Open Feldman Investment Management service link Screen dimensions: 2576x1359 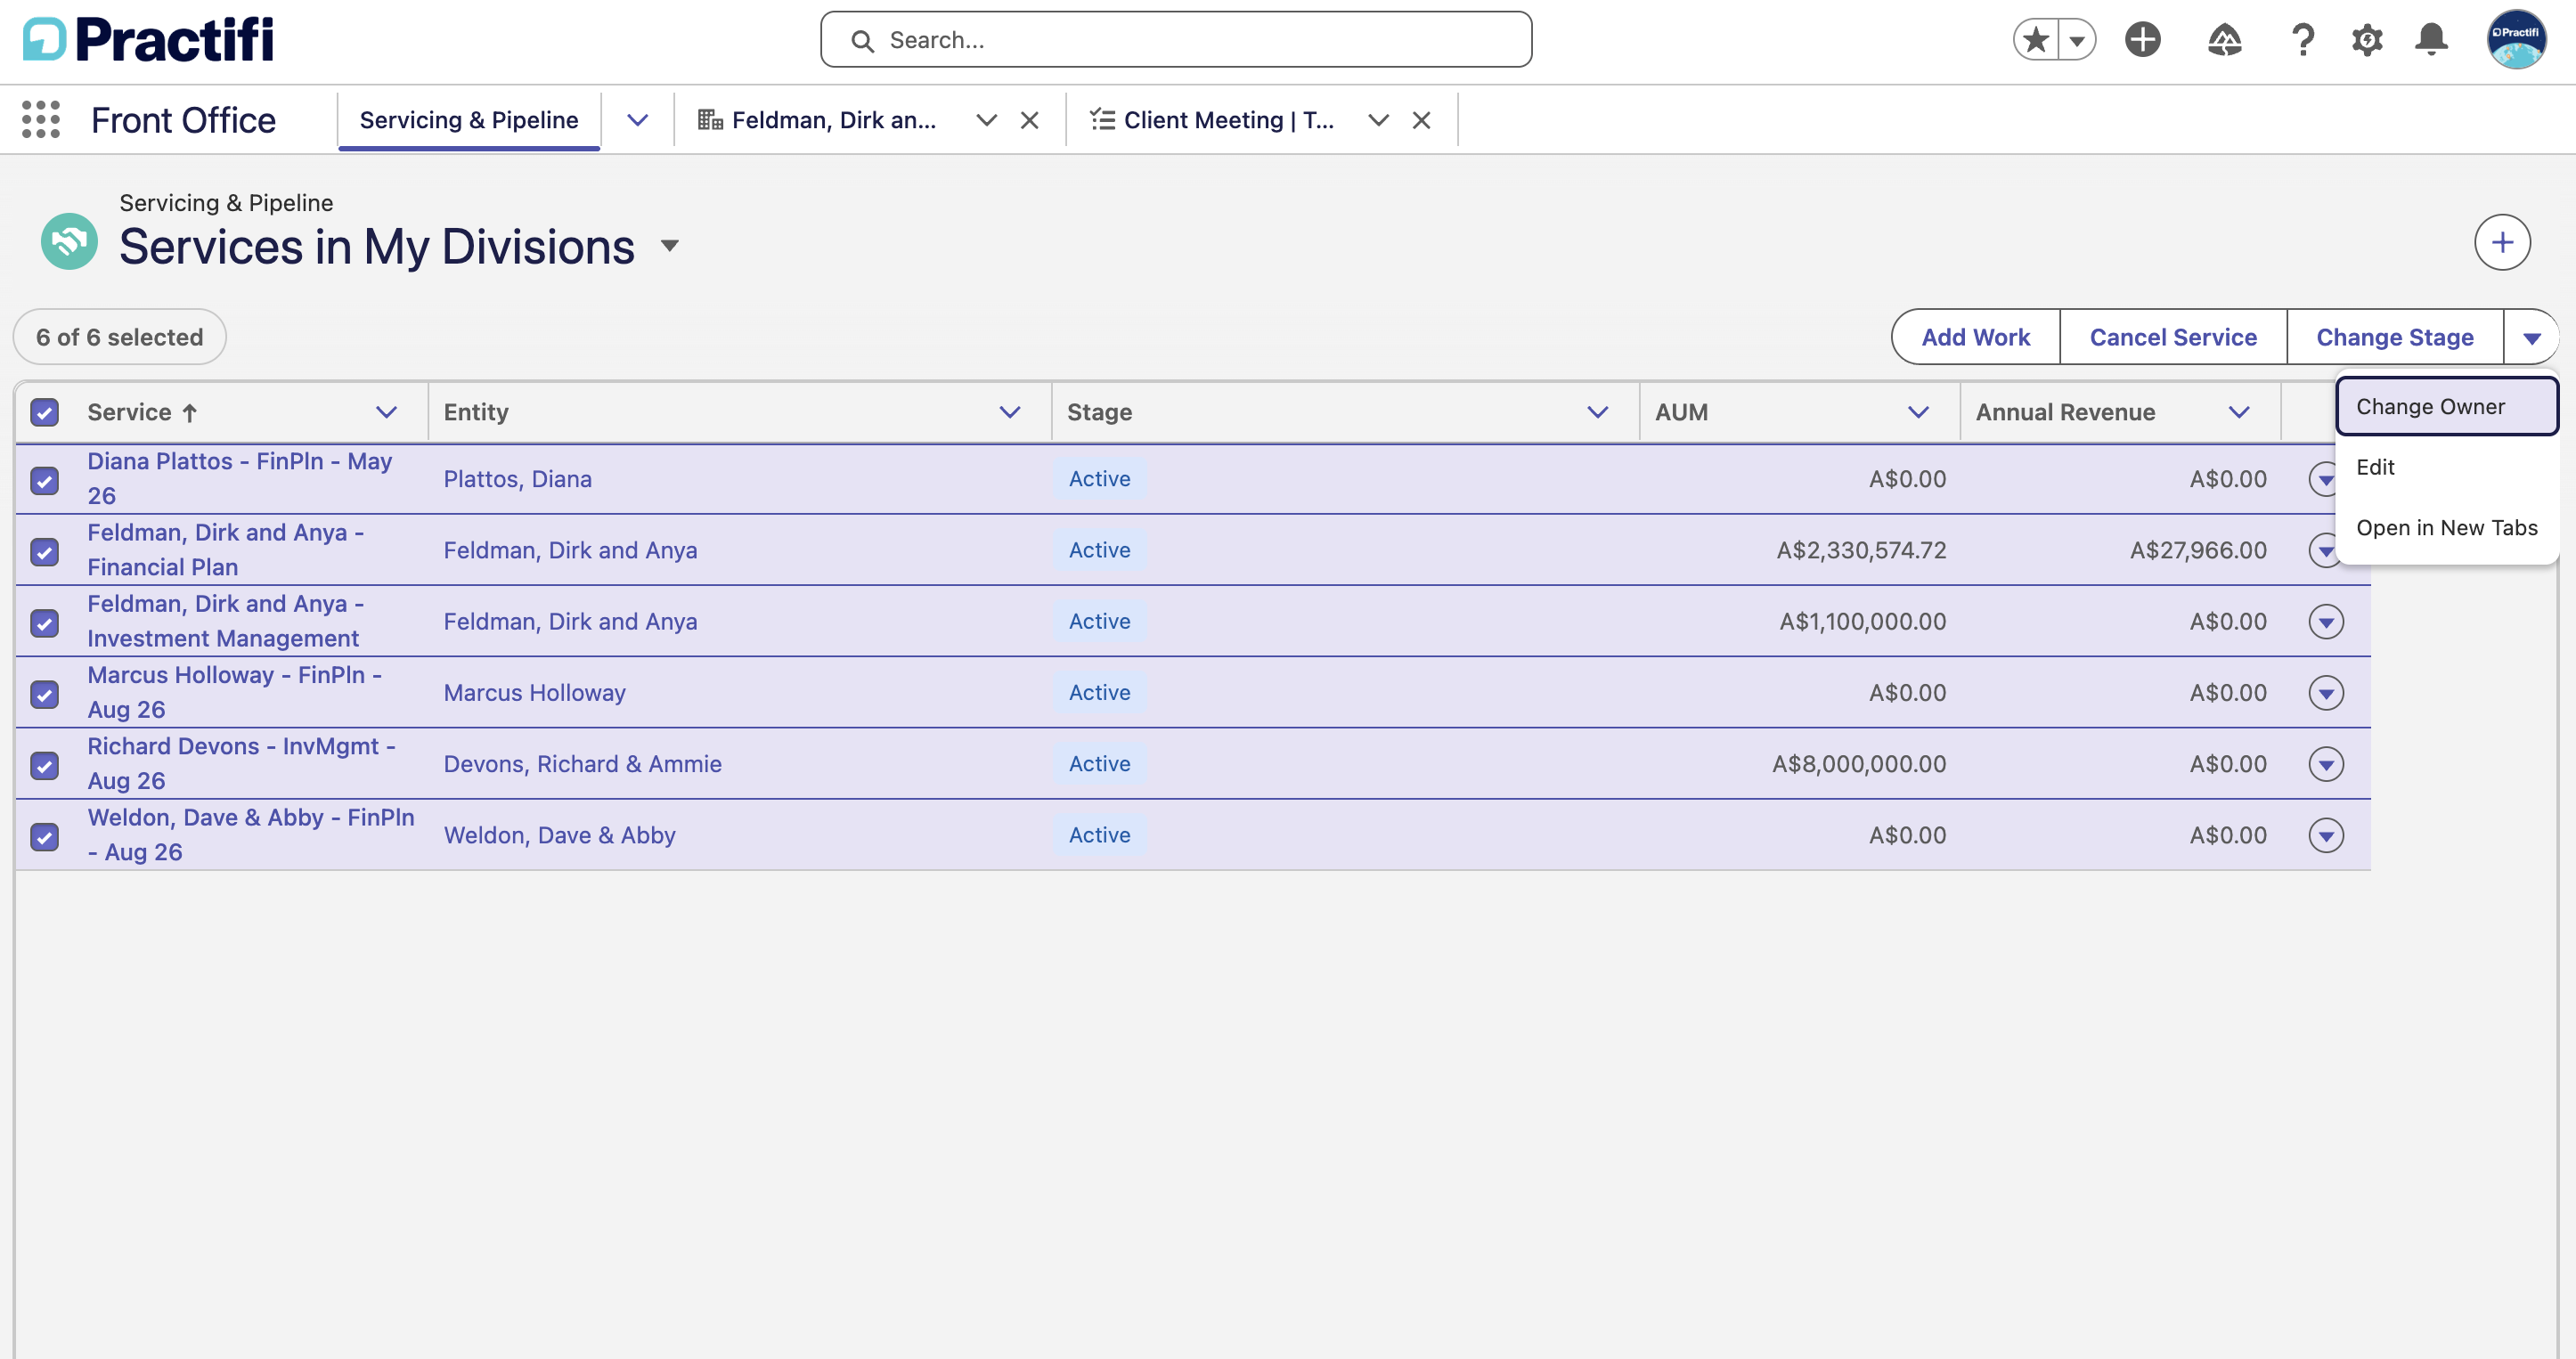[x=225, y=621]
